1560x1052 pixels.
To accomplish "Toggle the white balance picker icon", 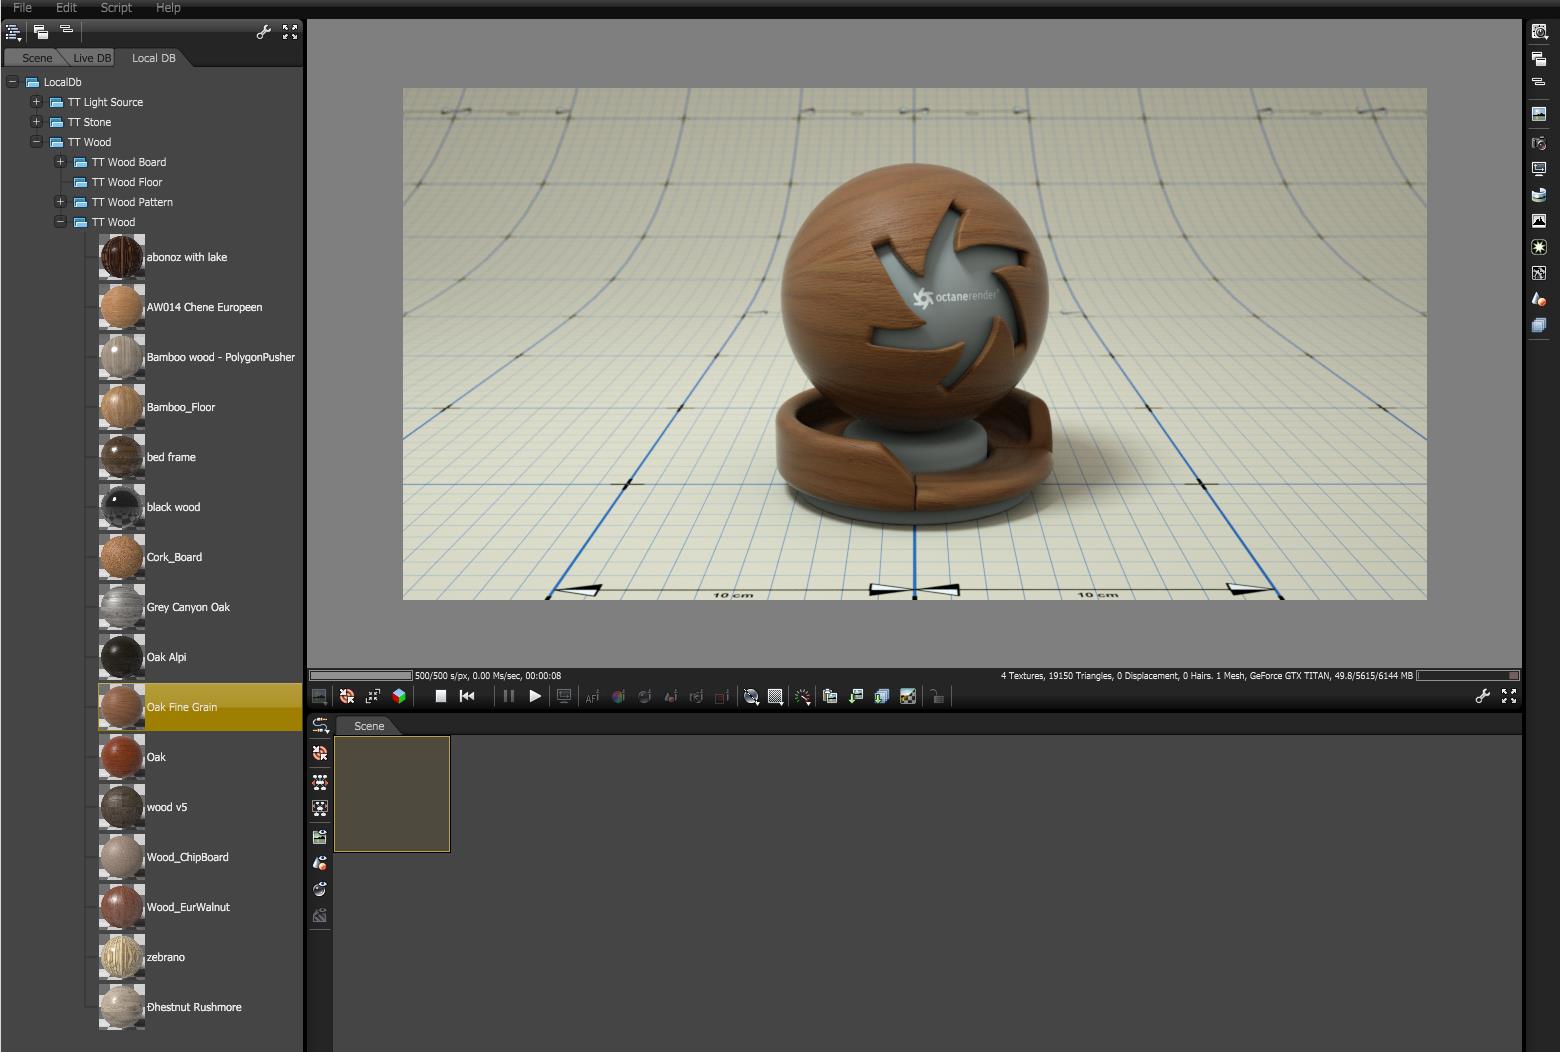I will pyautogui.click(x=619, y=696).
